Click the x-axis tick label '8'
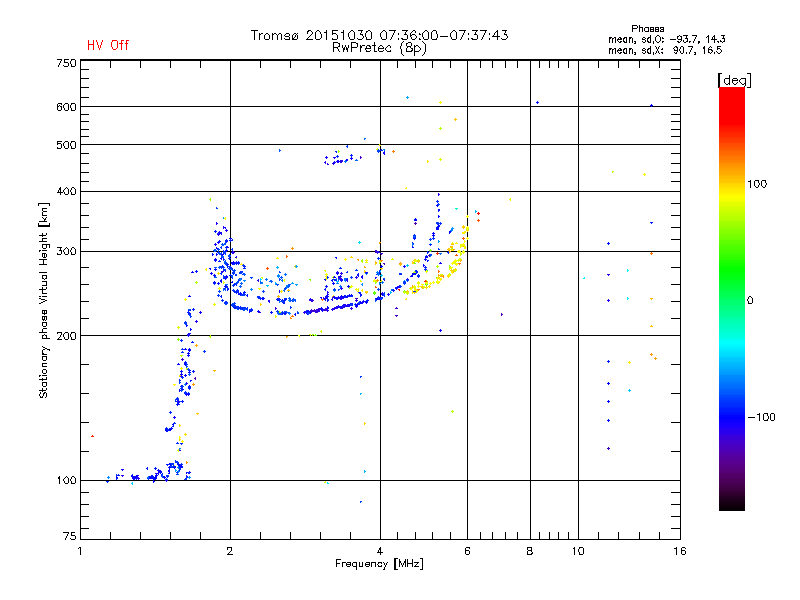This screenshot has height=600, width=800. click(x=530, y=551)
